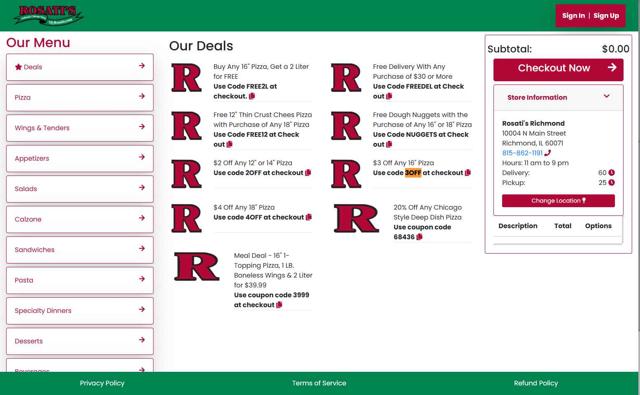Open the Pizza menu category
Image resolution: width=640 pixels, height=395 pixels.
(80, 98)
